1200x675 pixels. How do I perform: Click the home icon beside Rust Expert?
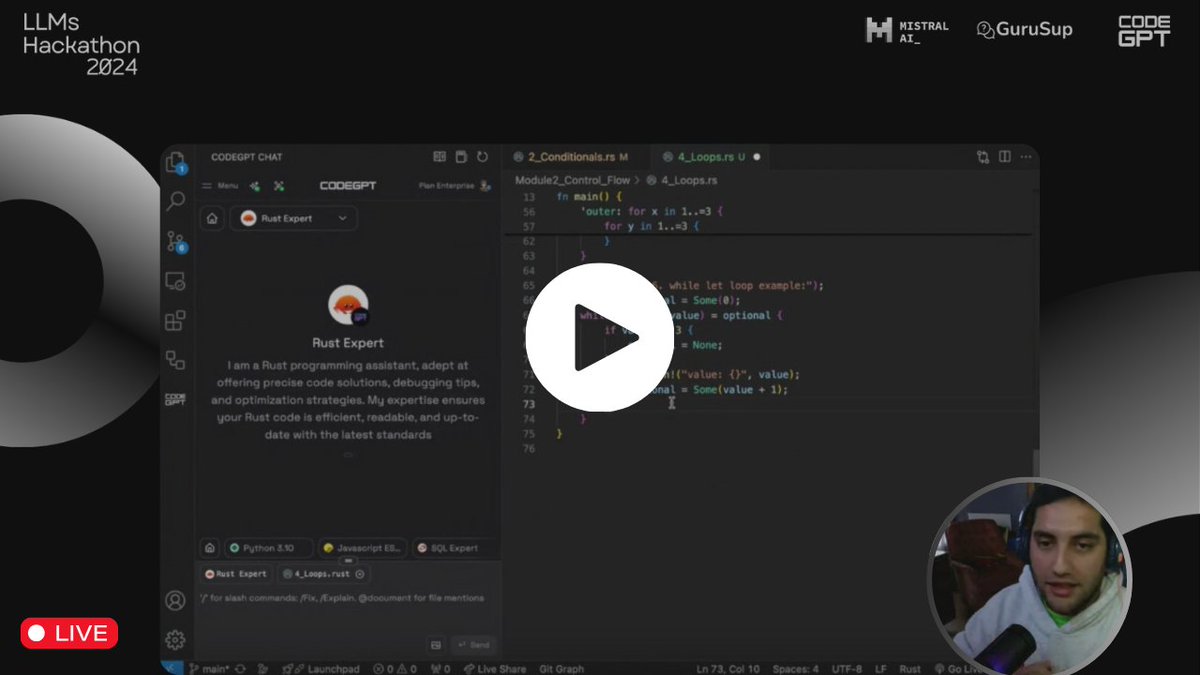(x=212, y=218)
